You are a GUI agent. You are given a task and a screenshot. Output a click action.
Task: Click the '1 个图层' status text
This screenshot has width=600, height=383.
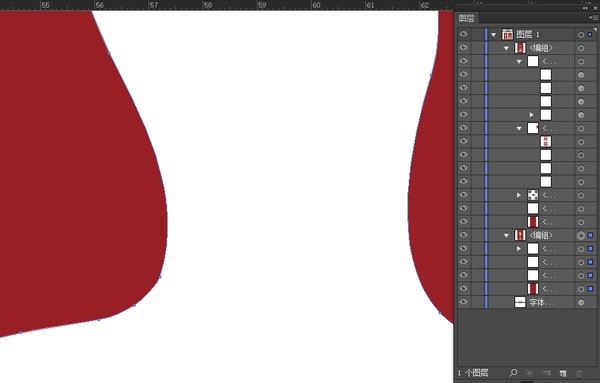(x=473, y=373)
